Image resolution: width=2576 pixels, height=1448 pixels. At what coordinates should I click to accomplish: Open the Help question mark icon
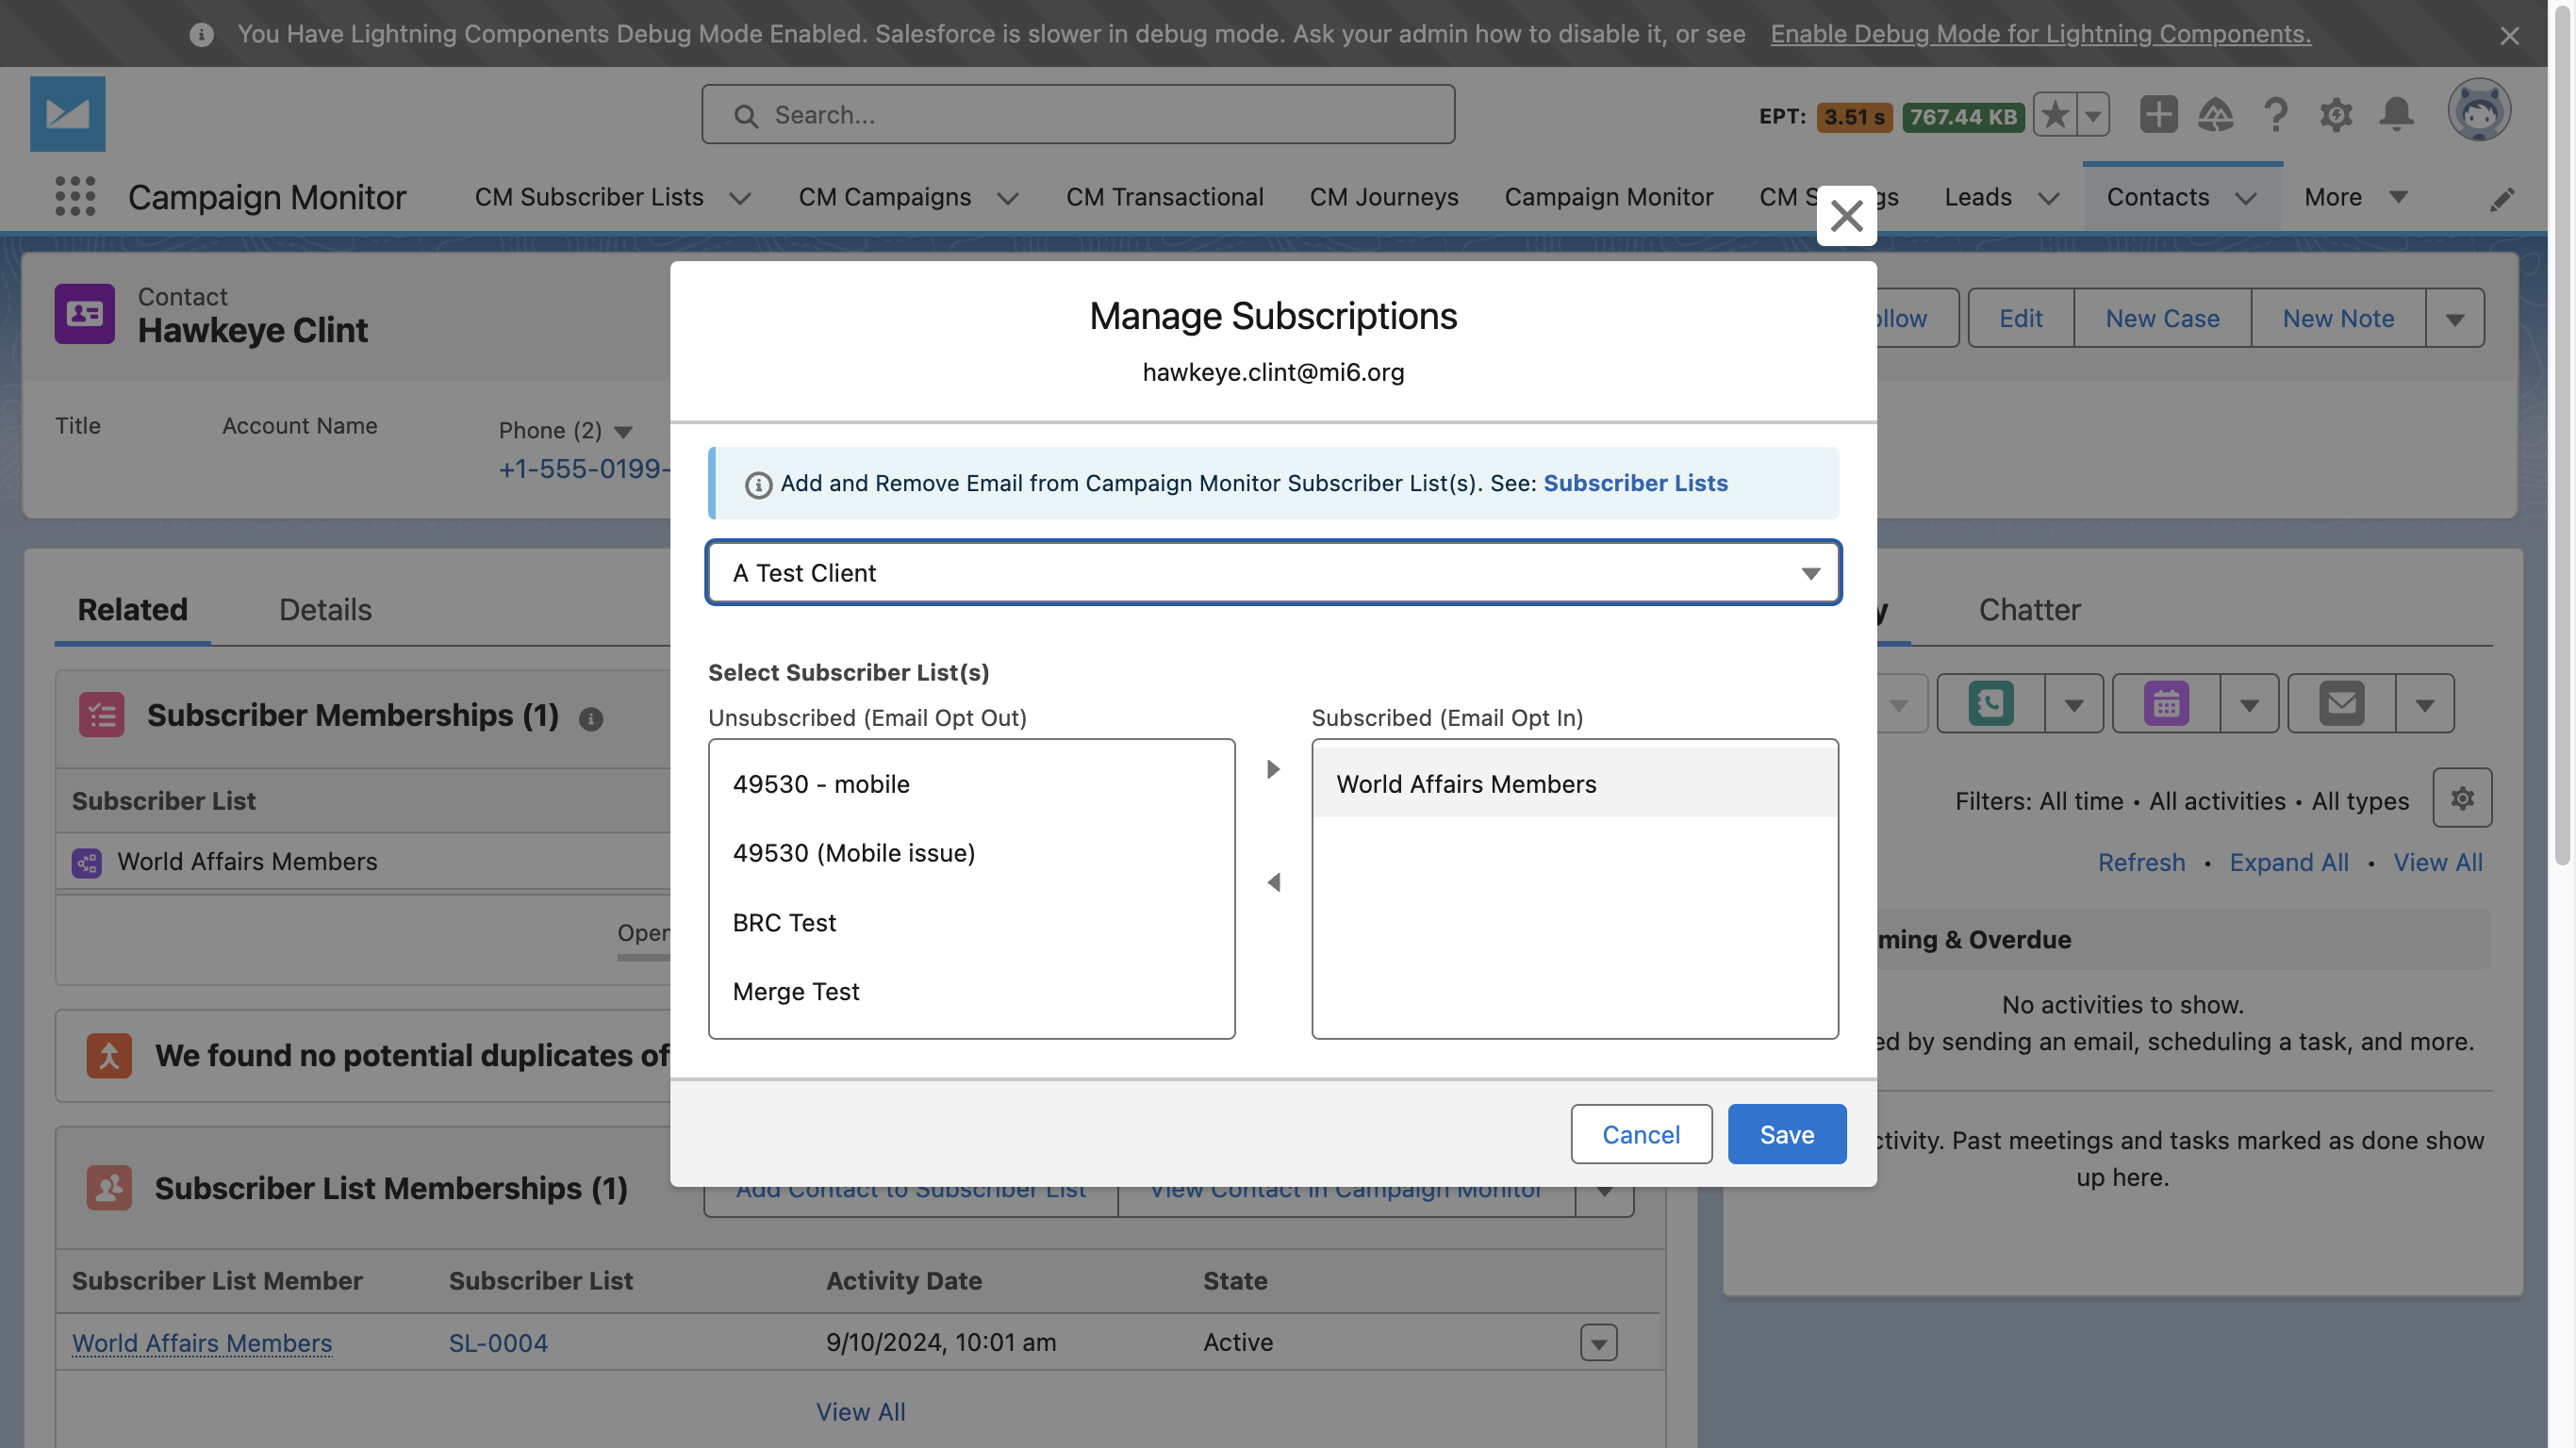(x=2275, y=115)
